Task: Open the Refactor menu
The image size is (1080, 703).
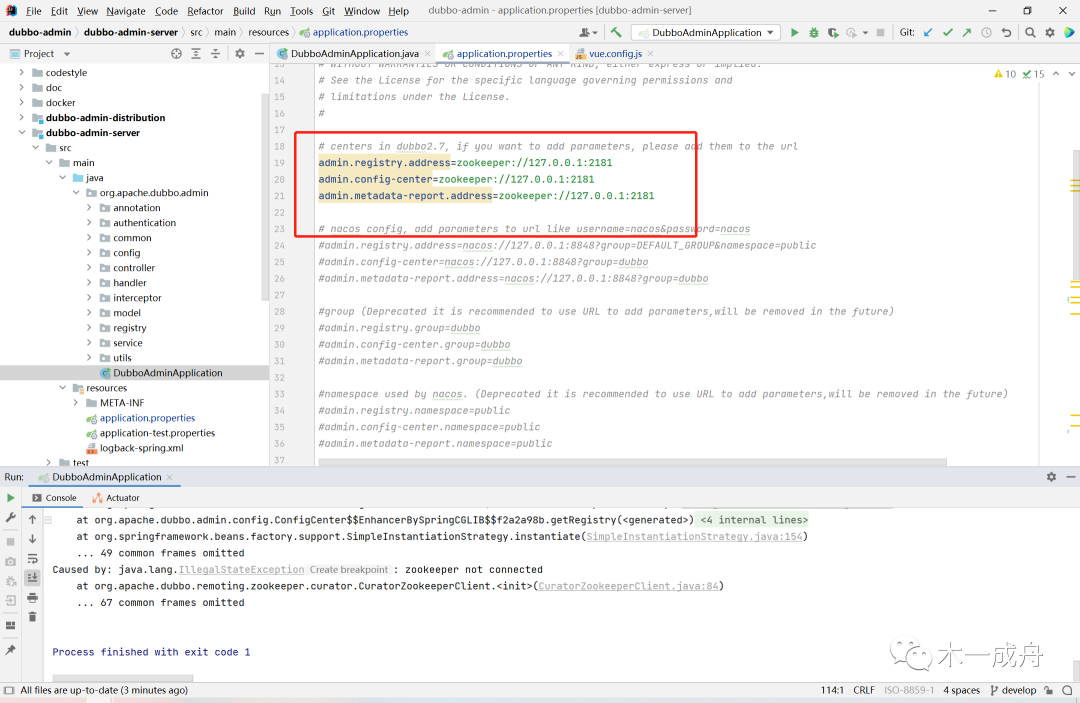Action: [205, 11]
